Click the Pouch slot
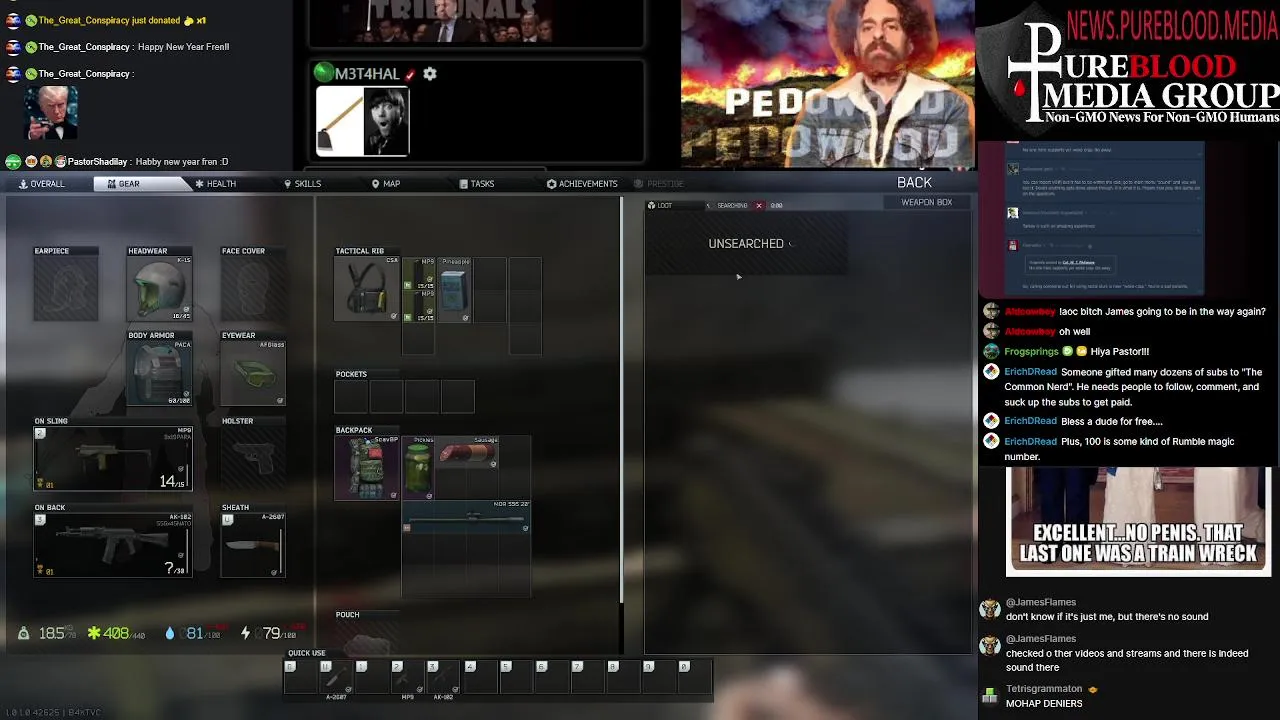This screenshot has width=1280, height=720. tap(367, 638)
